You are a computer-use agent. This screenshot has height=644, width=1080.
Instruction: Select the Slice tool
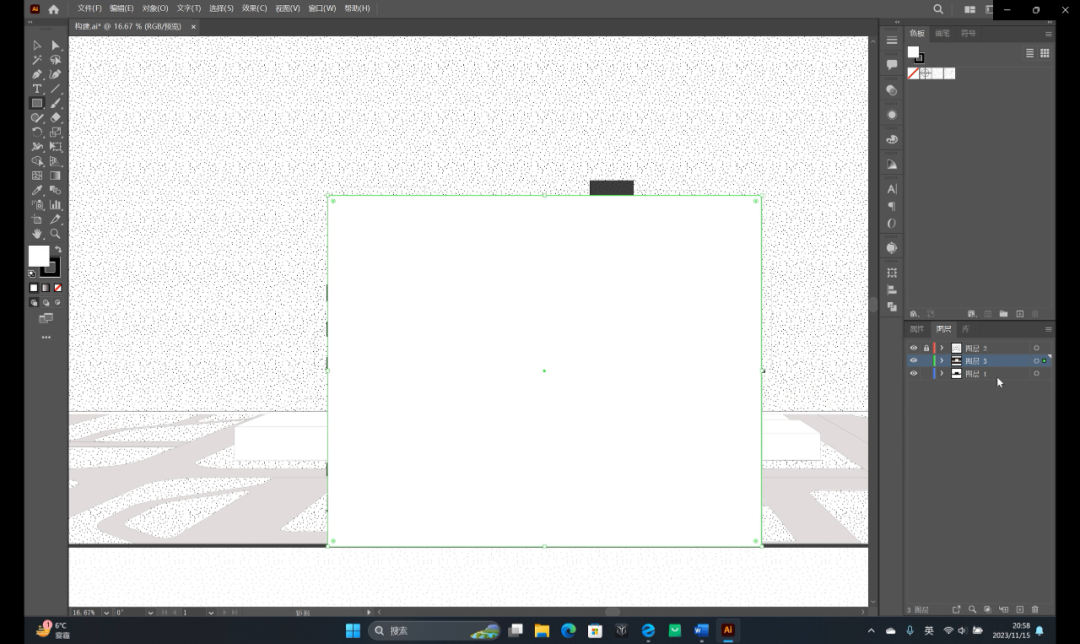coord(56,219)
